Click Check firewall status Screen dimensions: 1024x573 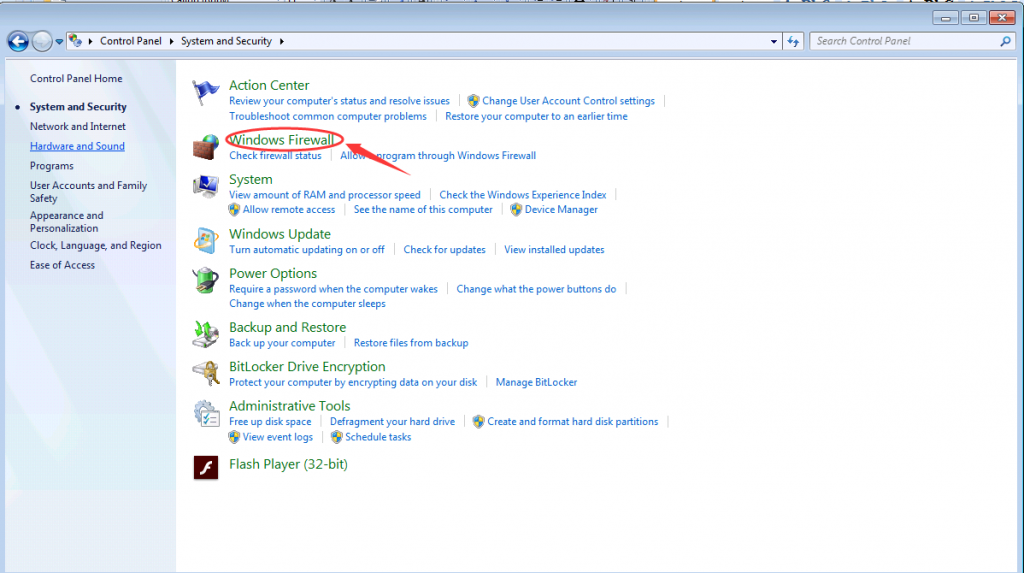click(275, 156)
